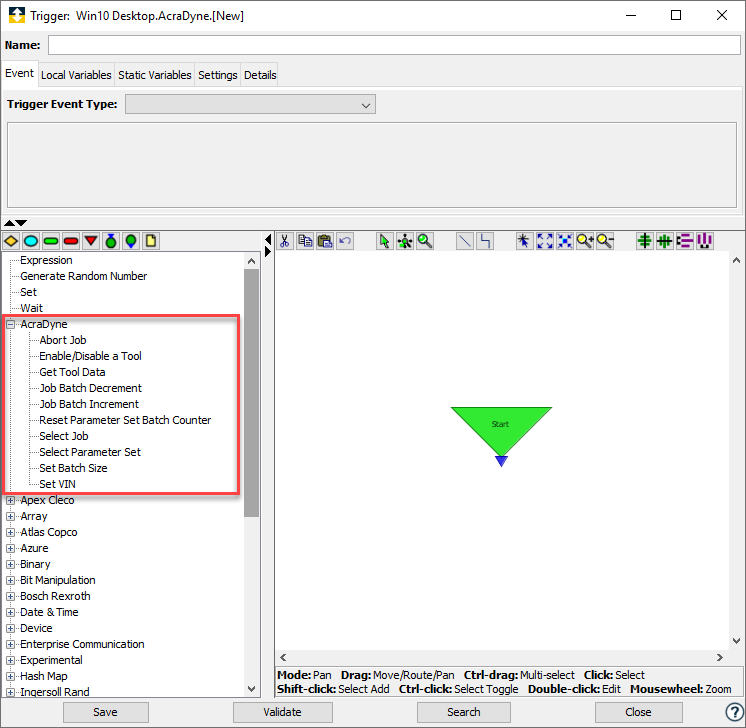Image resolution: width=746 pixels, height=728 pixels.
Task: Select the red inverted triangle shape
Action: [91, 241]
